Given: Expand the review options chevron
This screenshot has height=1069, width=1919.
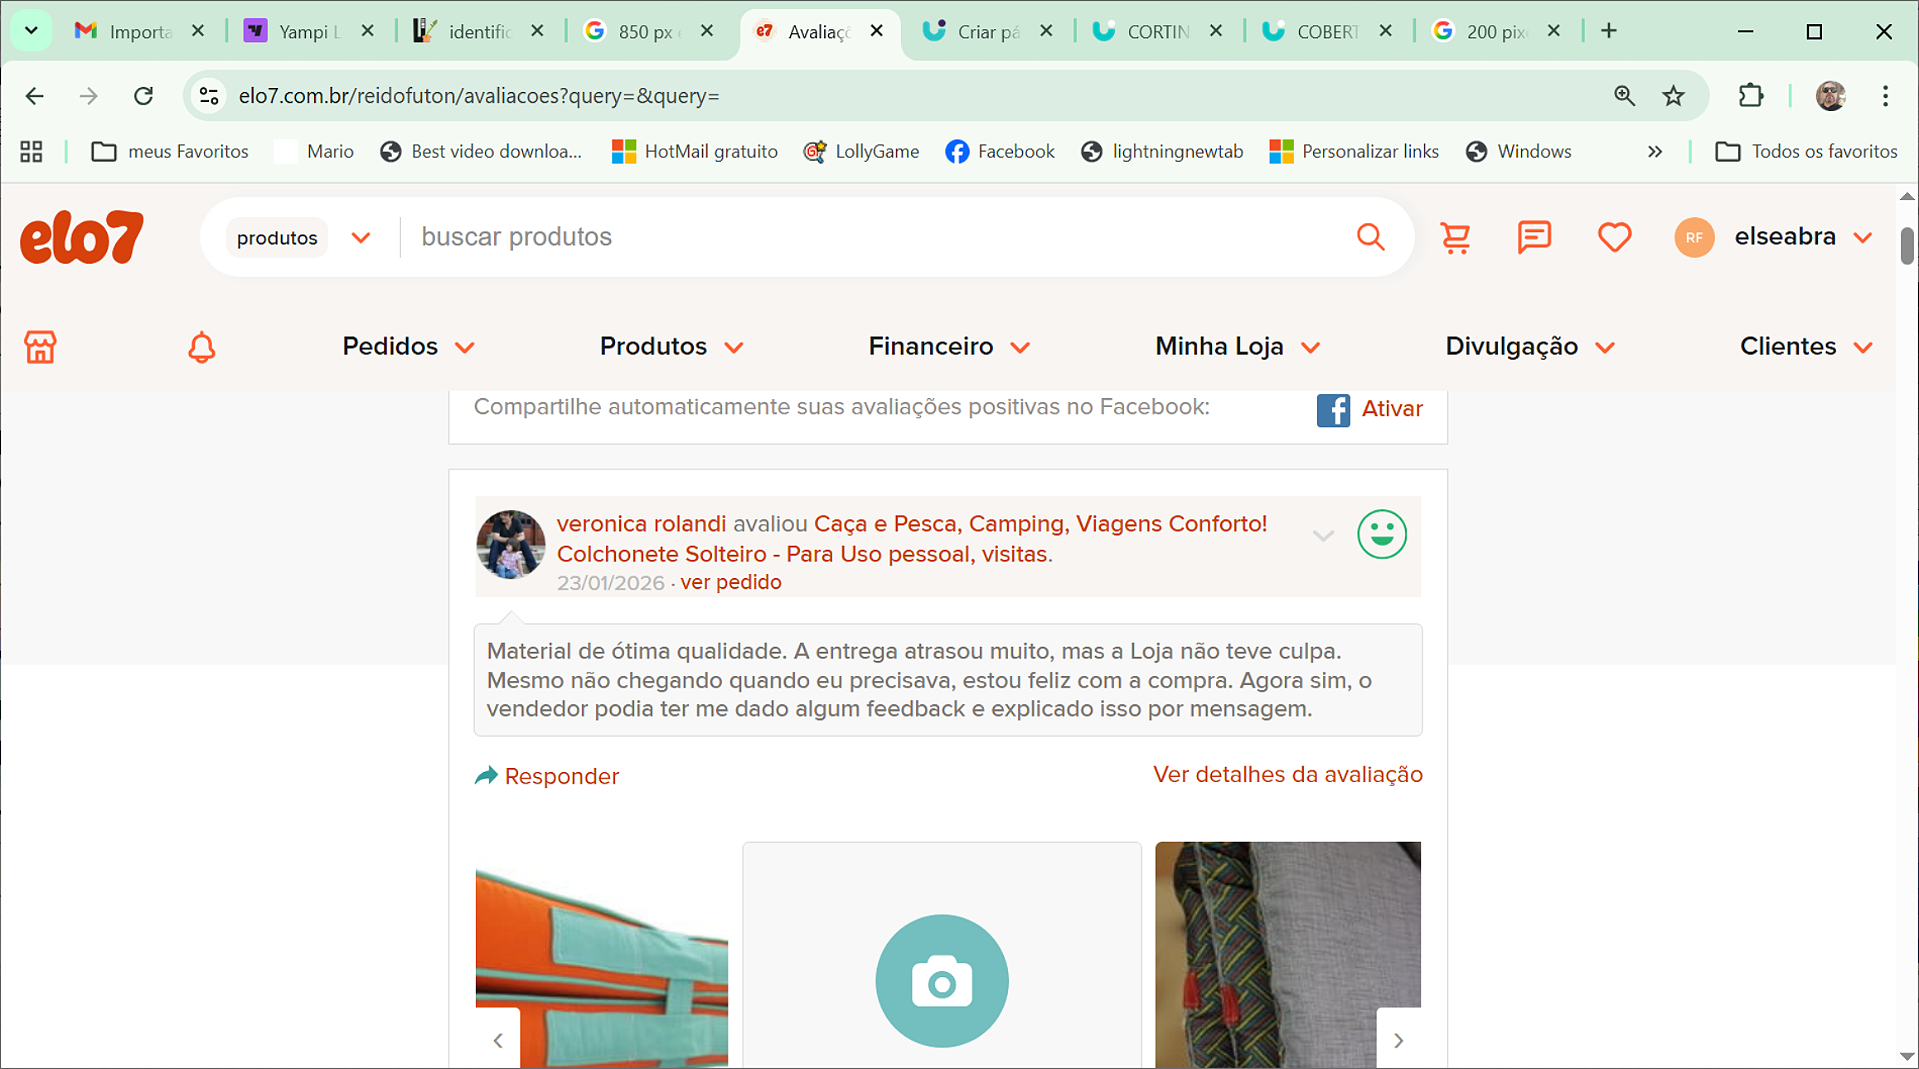Looking at the screenshot, I should click(1323, 536).
